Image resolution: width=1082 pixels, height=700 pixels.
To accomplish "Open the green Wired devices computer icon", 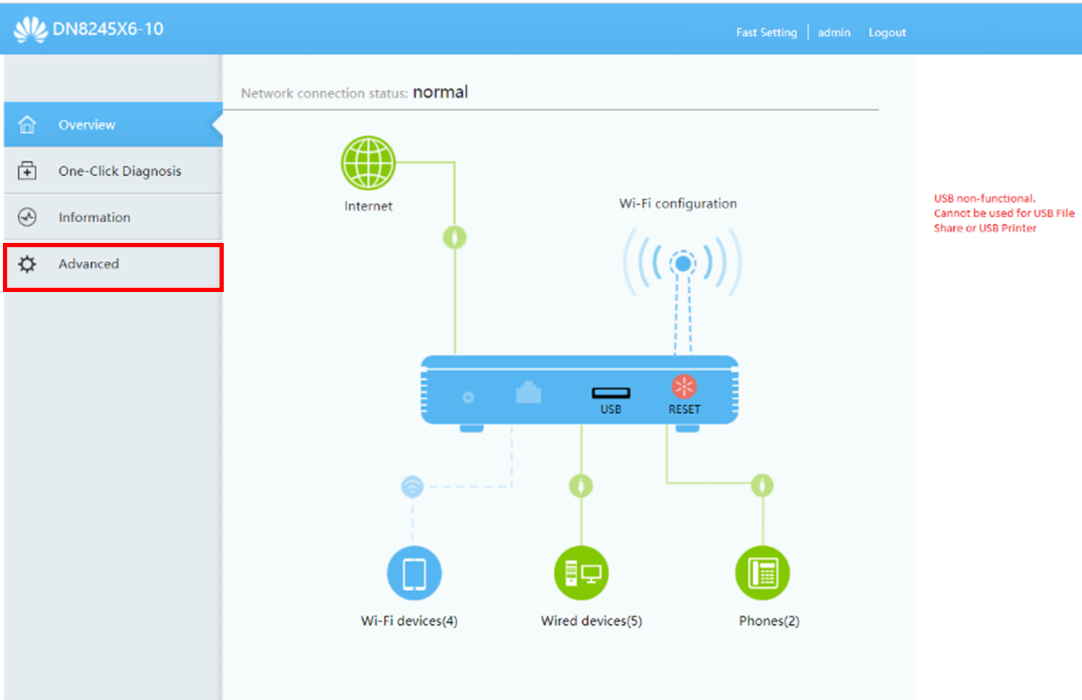I will [581, 574].
